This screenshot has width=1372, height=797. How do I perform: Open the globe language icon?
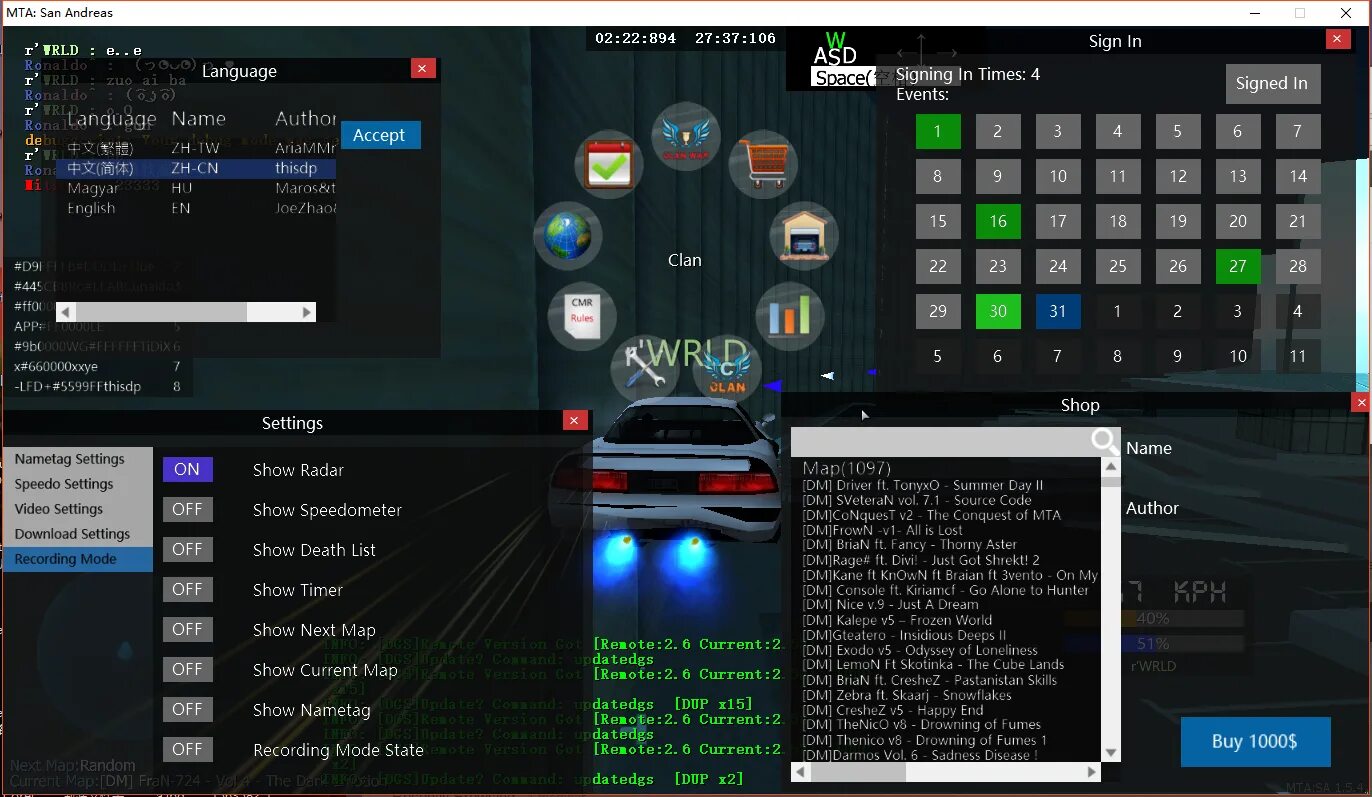click(x=568, y=236)
